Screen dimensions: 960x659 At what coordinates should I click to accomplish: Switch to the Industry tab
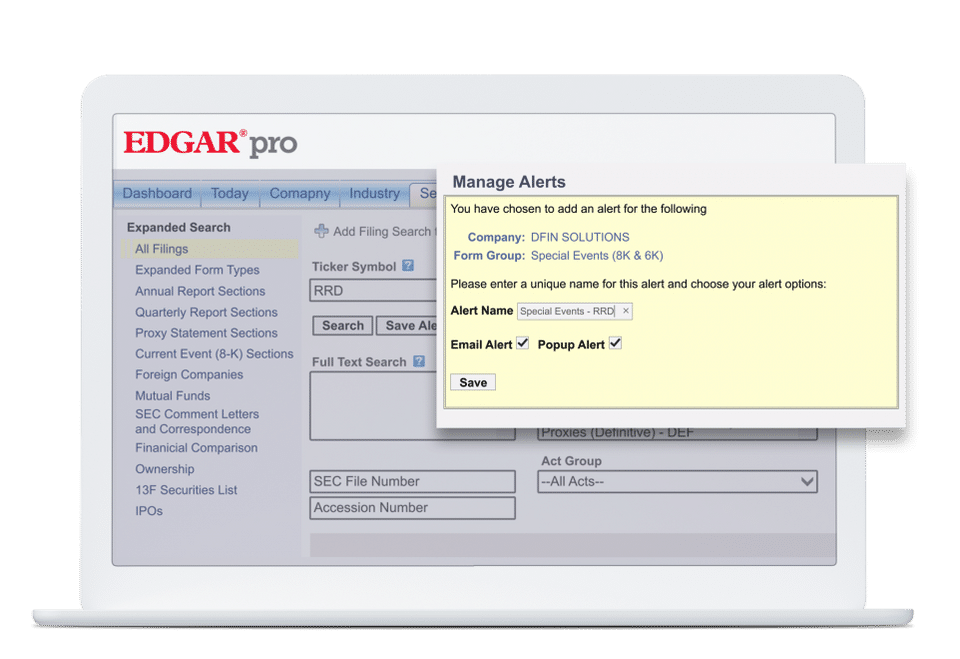coord(374,194)
